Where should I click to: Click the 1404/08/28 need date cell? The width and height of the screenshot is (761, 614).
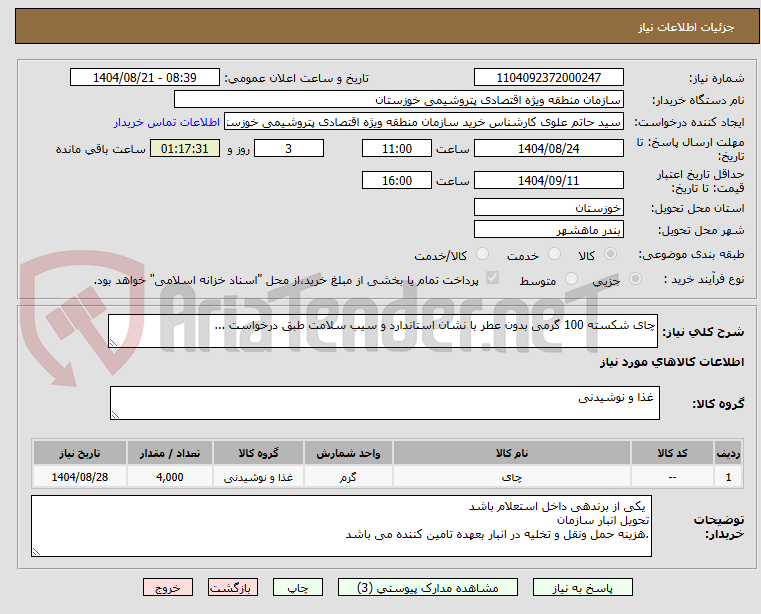80,477
